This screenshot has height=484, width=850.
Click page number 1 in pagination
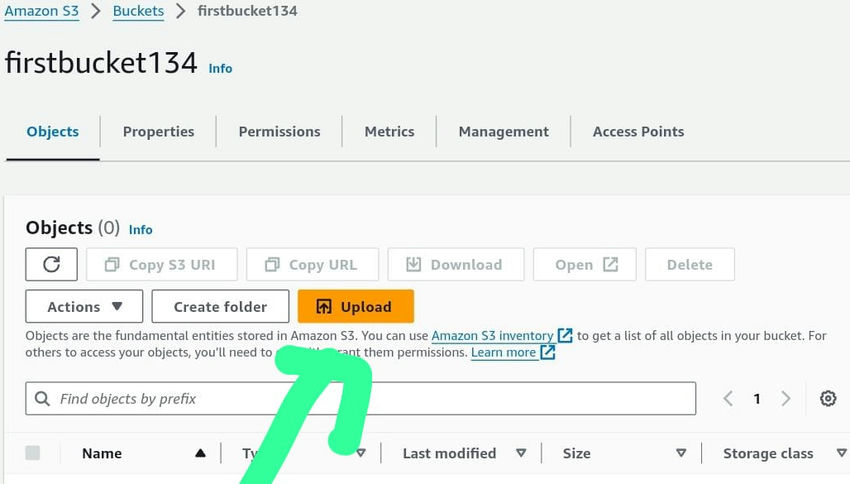[x=757, y=399]
